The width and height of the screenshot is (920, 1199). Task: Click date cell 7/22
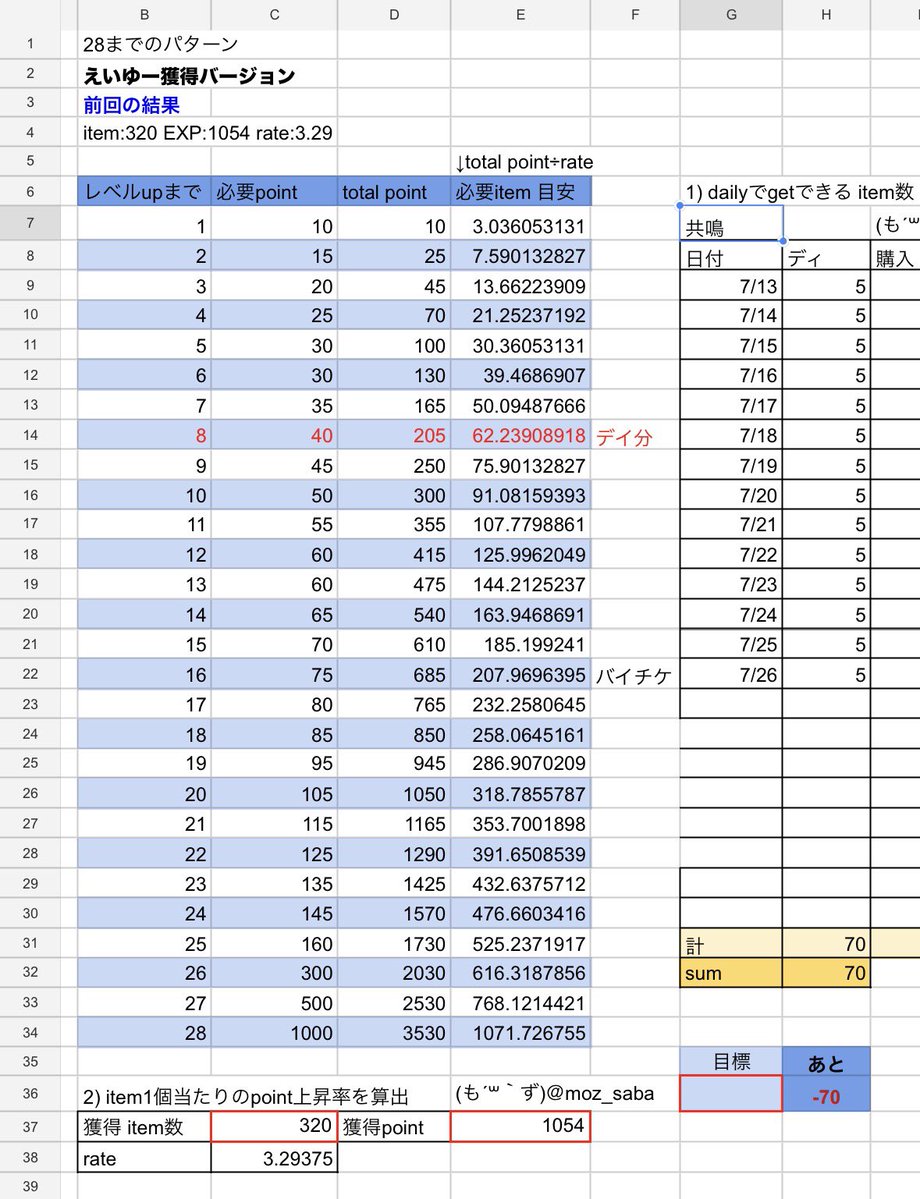[x=731, y=554]
